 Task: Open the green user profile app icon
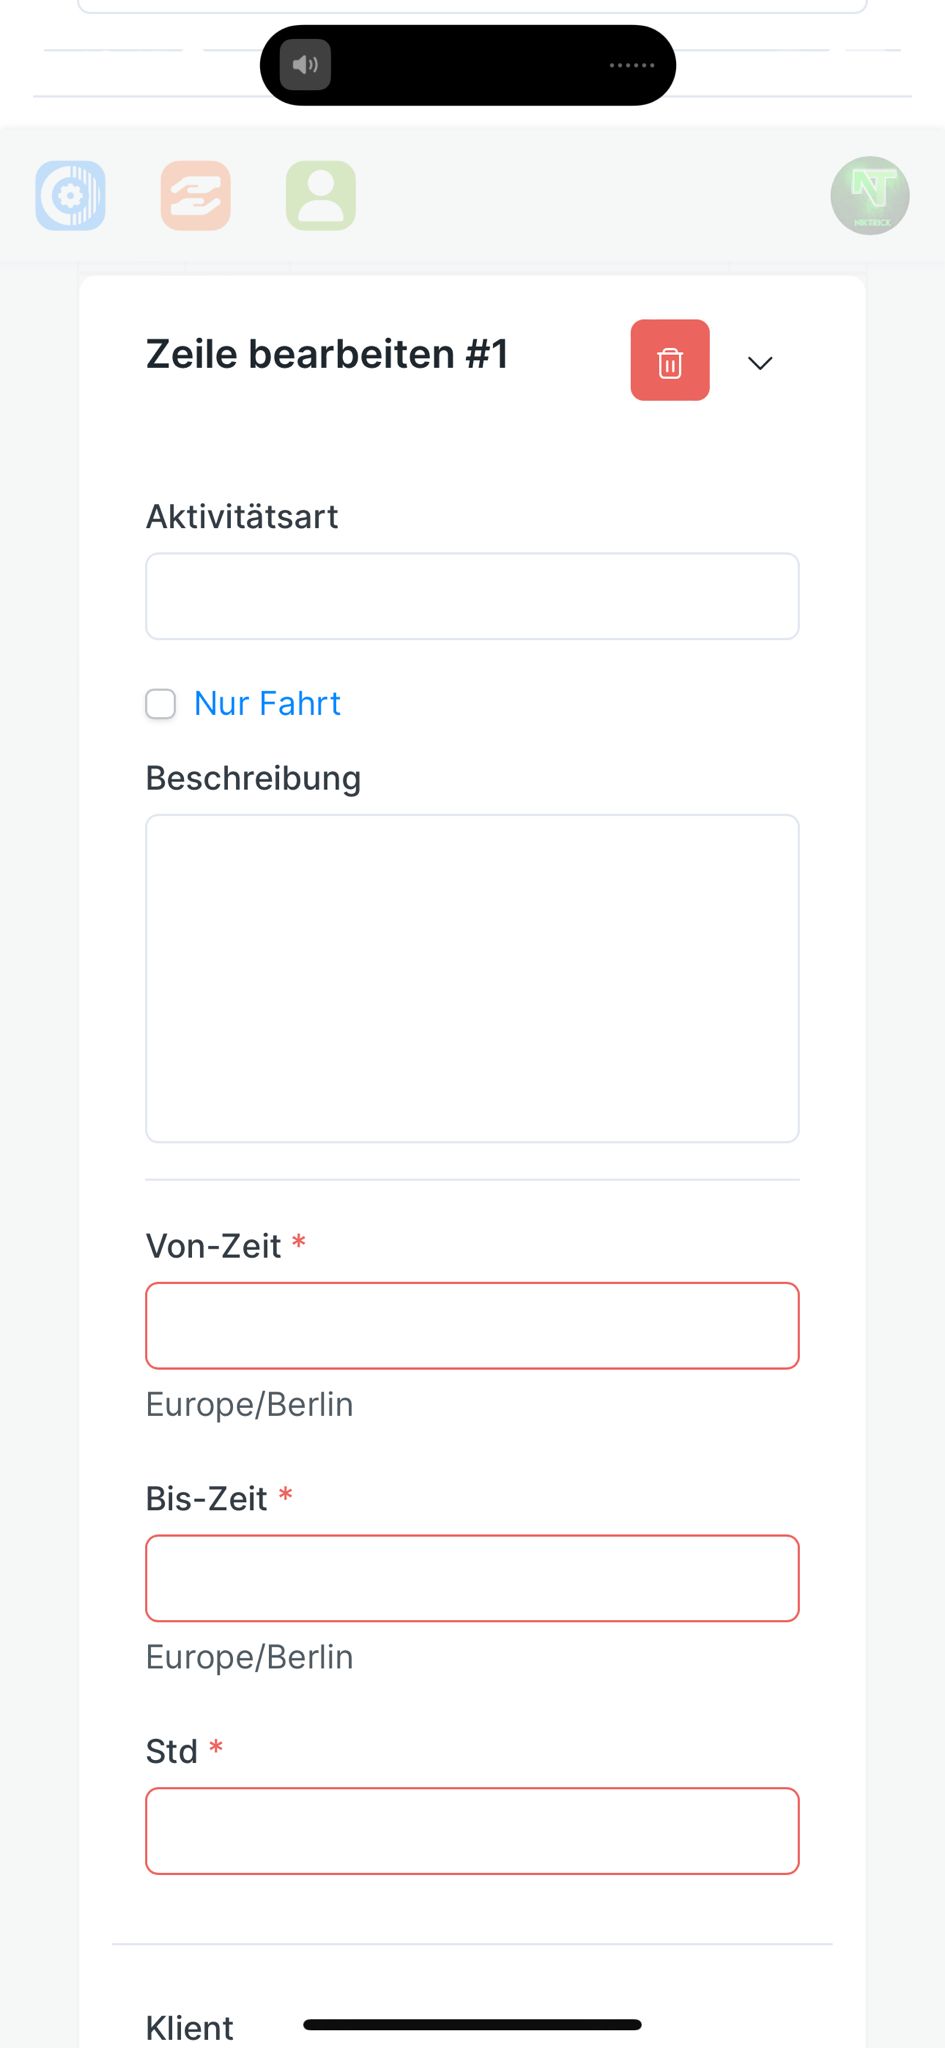(x=321, y=195)
